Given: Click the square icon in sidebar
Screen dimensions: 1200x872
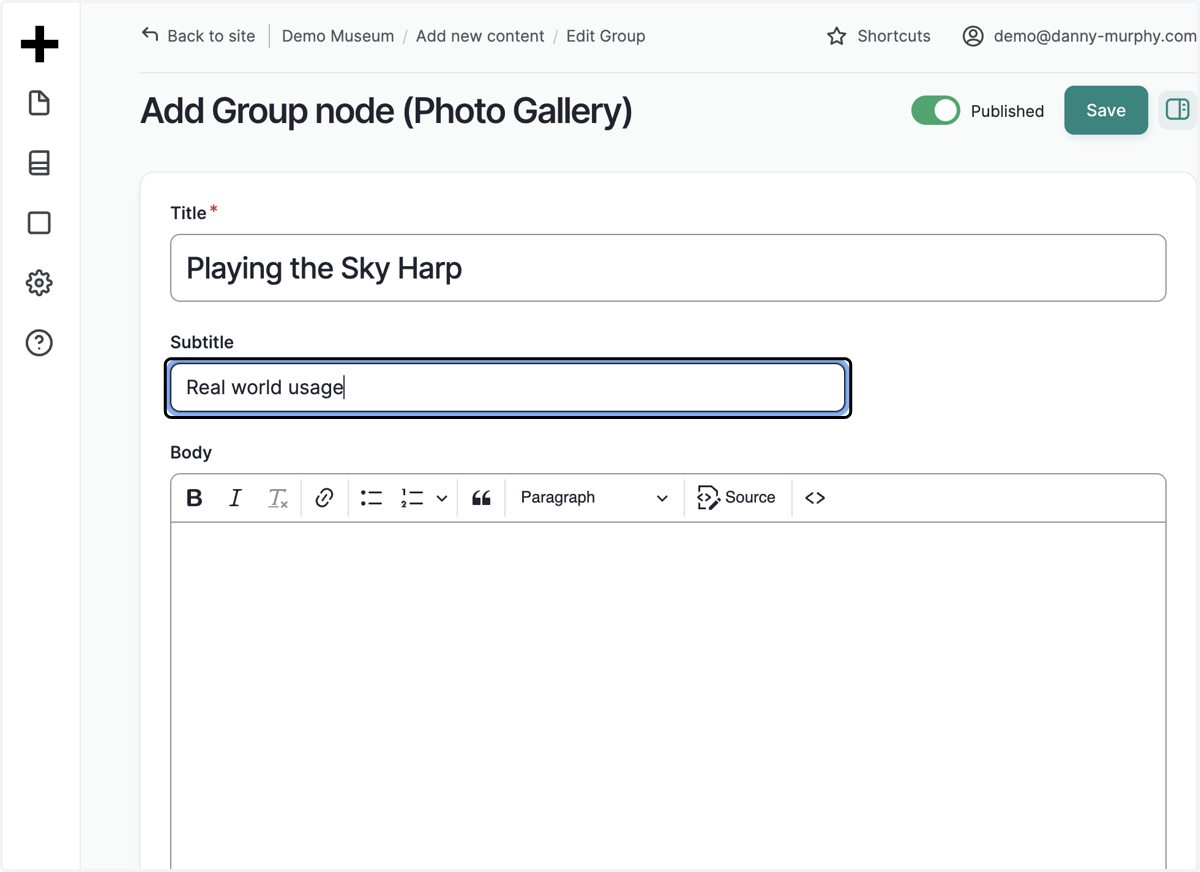Looking at the screenshot, I should click(39, 223).
